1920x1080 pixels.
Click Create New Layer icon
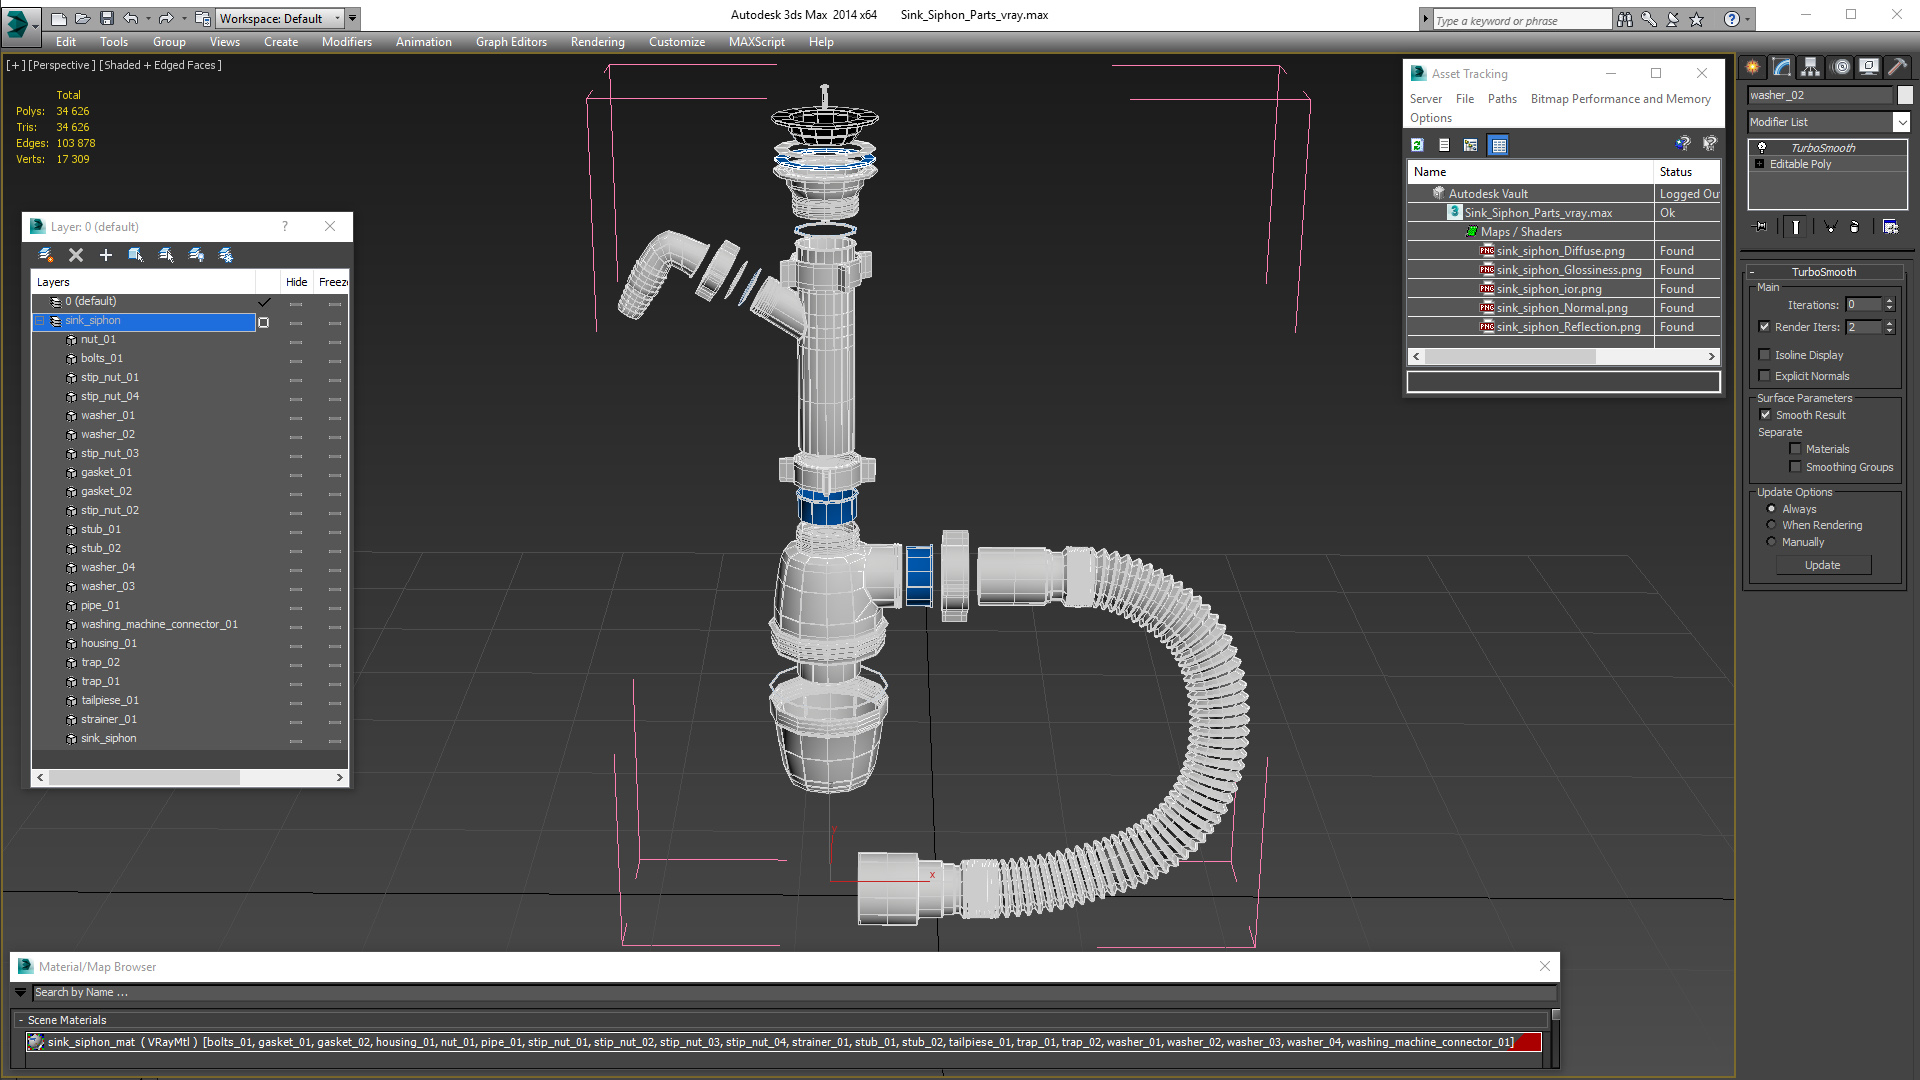point(46,255)
